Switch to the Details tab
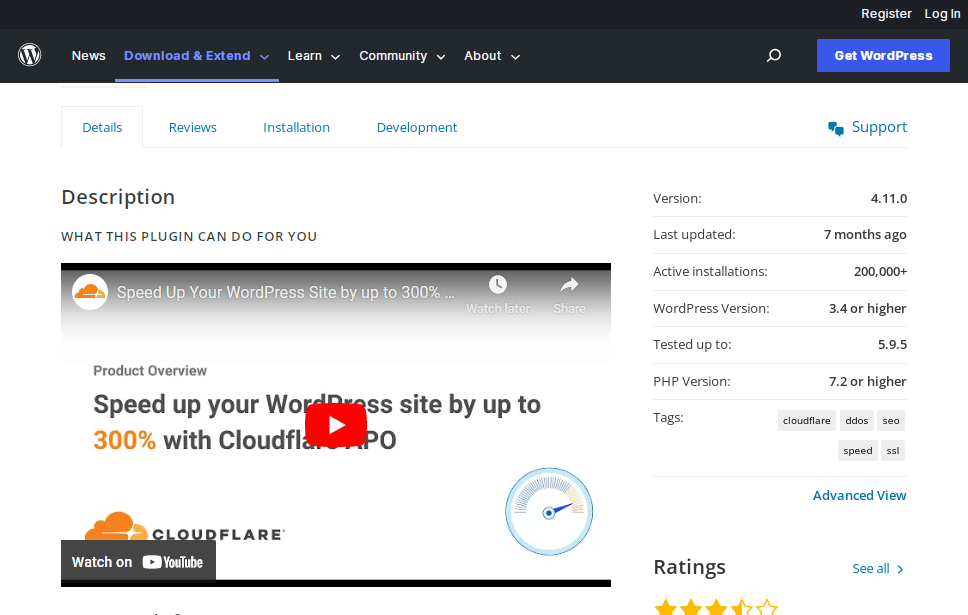 pyautogui.click(x=102, y=127)
